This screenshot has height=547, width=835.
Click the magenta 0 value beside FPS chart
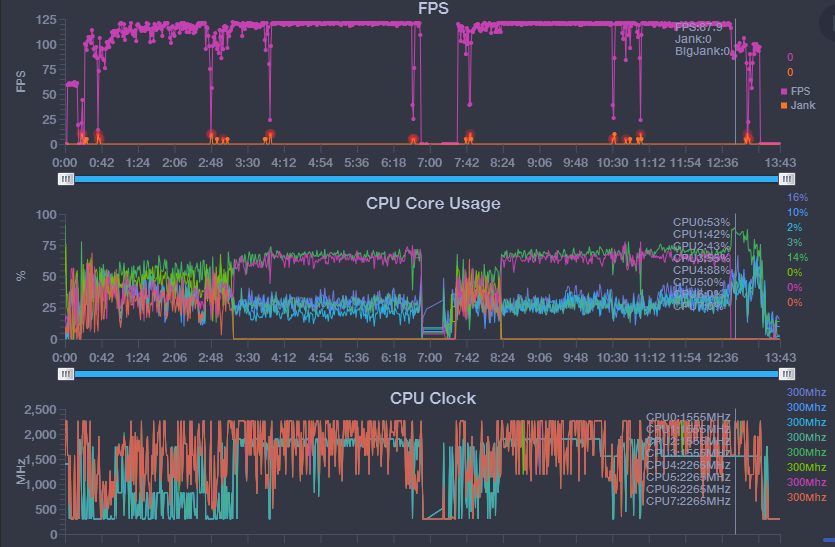point(790,57)
